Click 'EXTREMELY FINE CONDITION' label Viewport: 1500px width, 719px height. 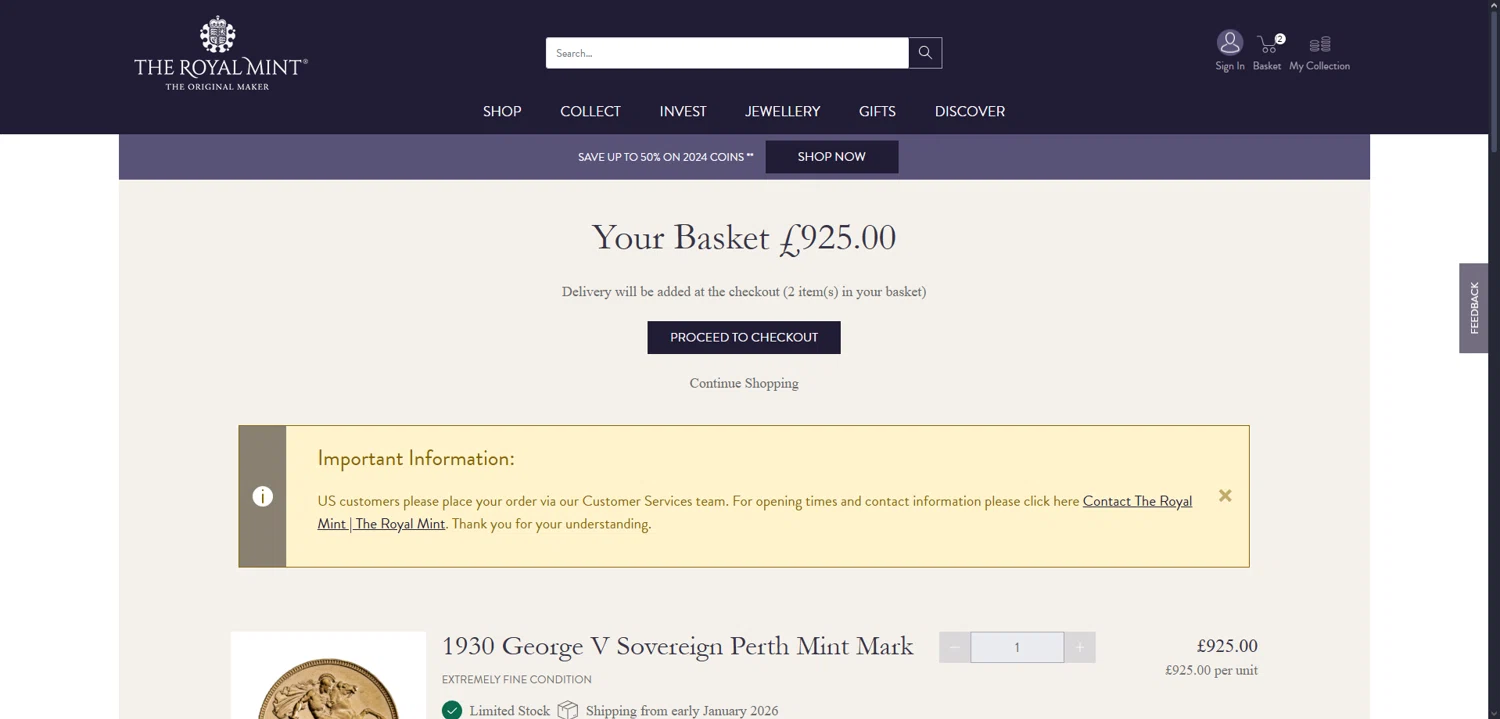coord(517,680)
